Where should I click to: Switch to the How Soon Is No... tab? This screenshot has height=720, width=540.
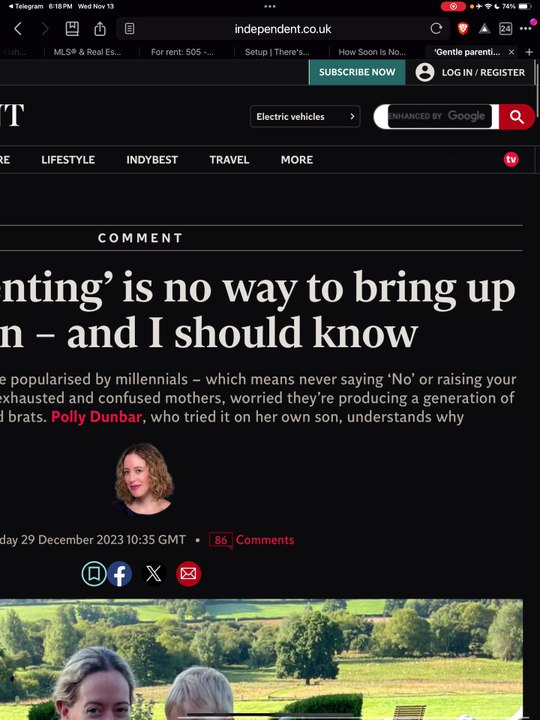point(372,52)
